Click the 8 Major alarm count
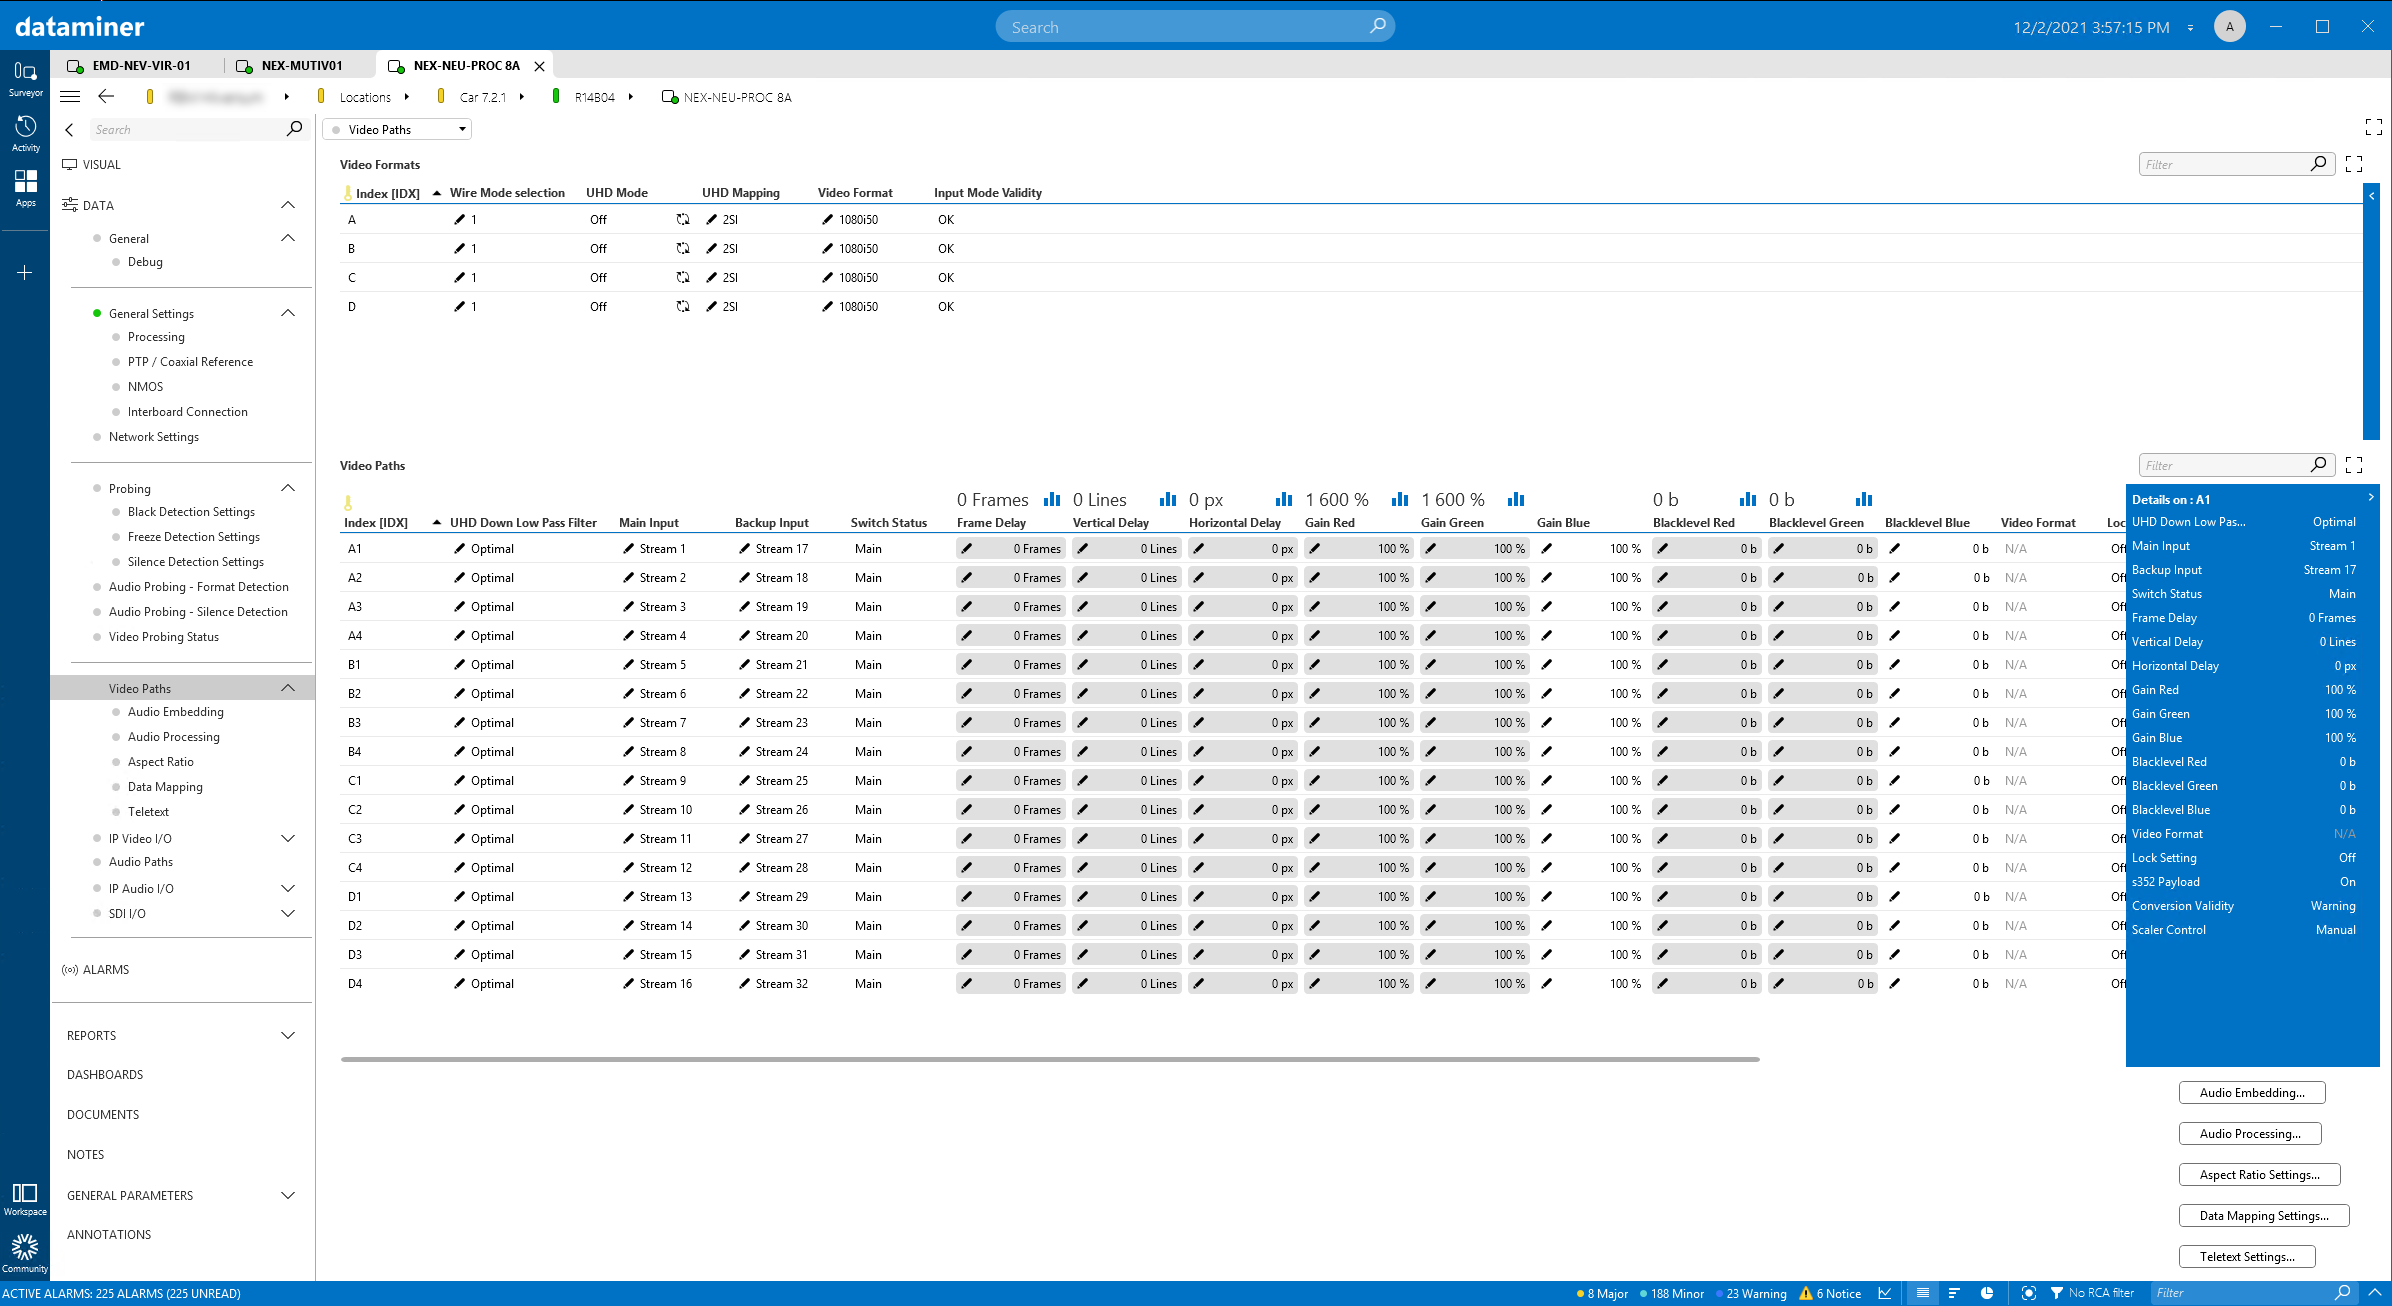 [x=1602, y=1293]
